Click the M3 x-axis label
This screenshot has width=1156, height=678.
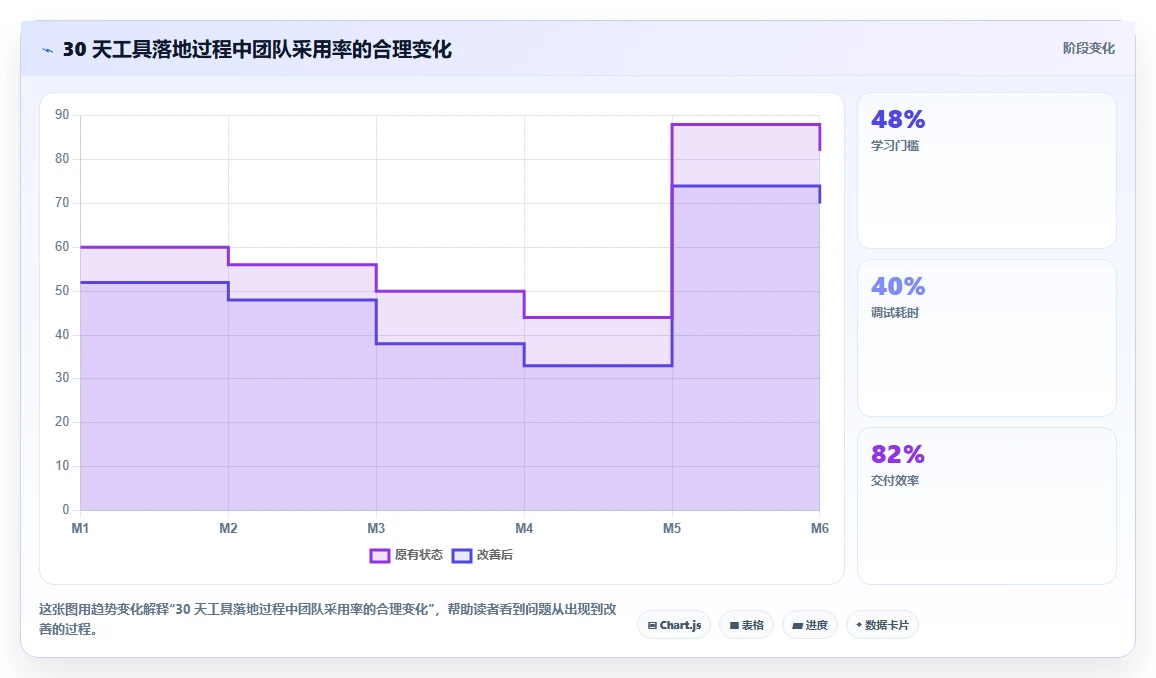[376, 528]
